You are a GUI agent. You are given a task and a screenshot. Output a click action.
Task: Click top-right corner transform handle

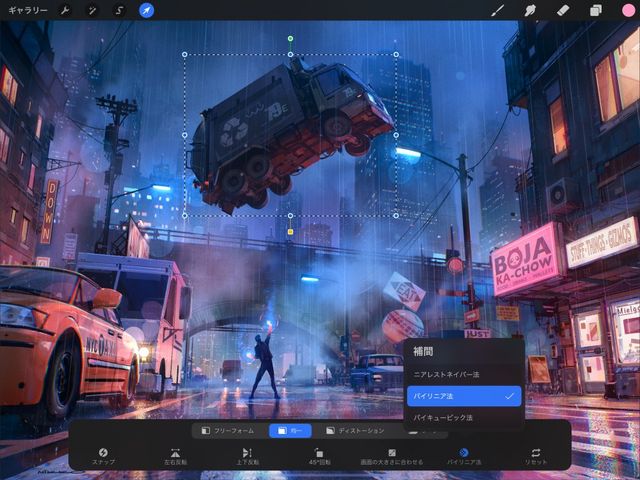coord(396,54)
